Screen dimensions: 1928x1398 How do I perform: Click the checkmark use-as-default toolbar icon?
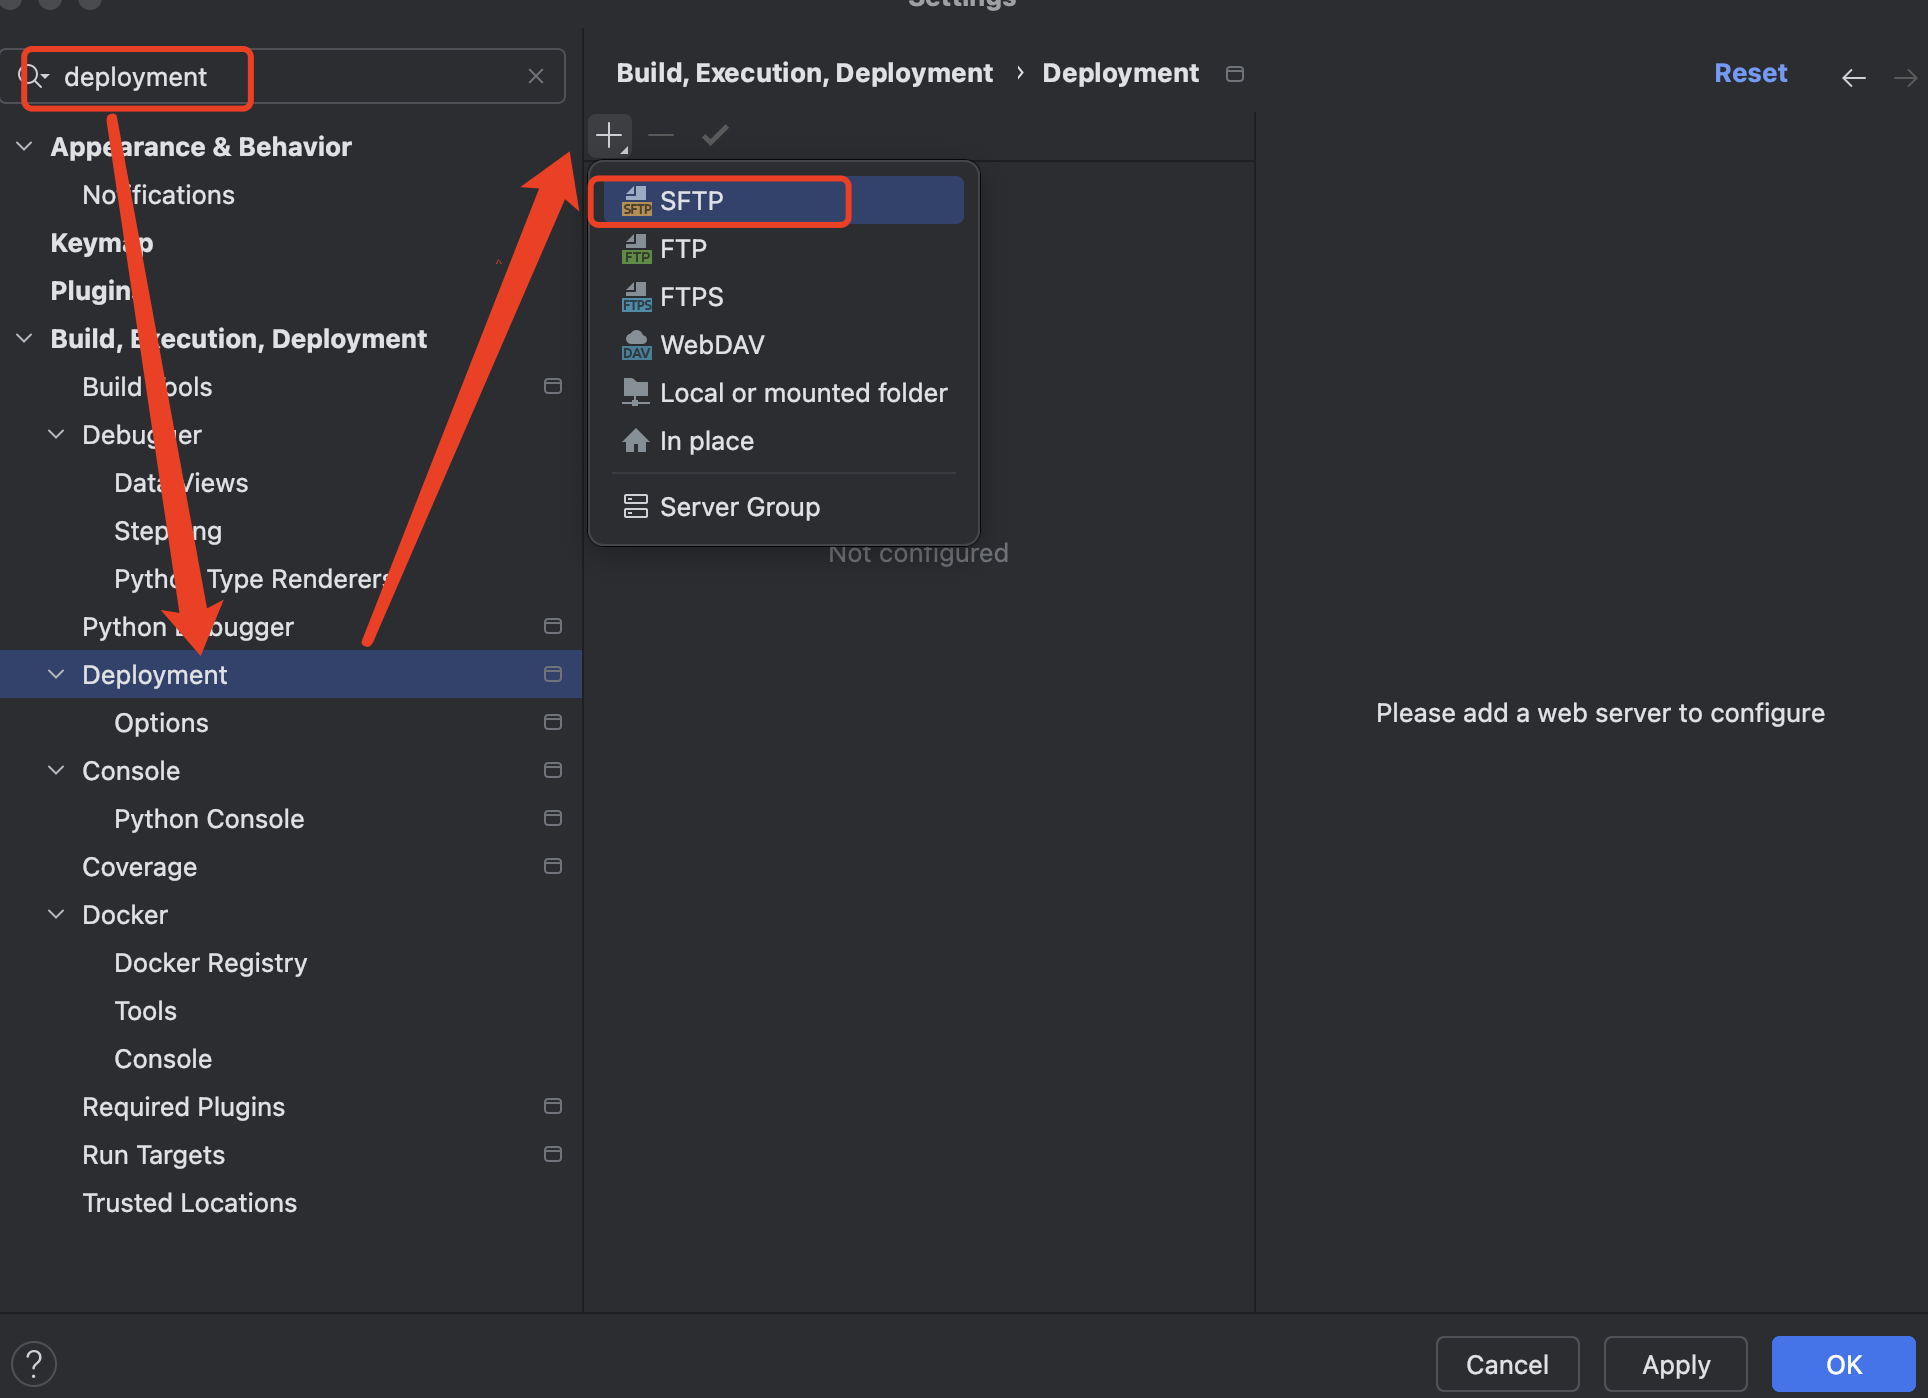click(714, 135)
